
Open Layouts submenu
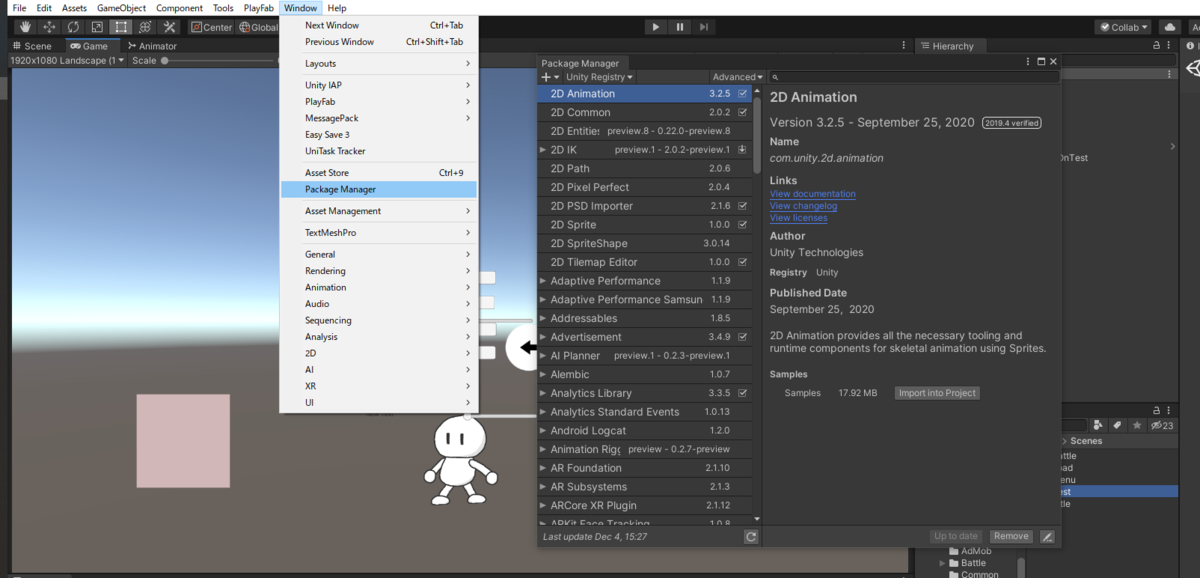pyautogui.click(x=378, y=64)
